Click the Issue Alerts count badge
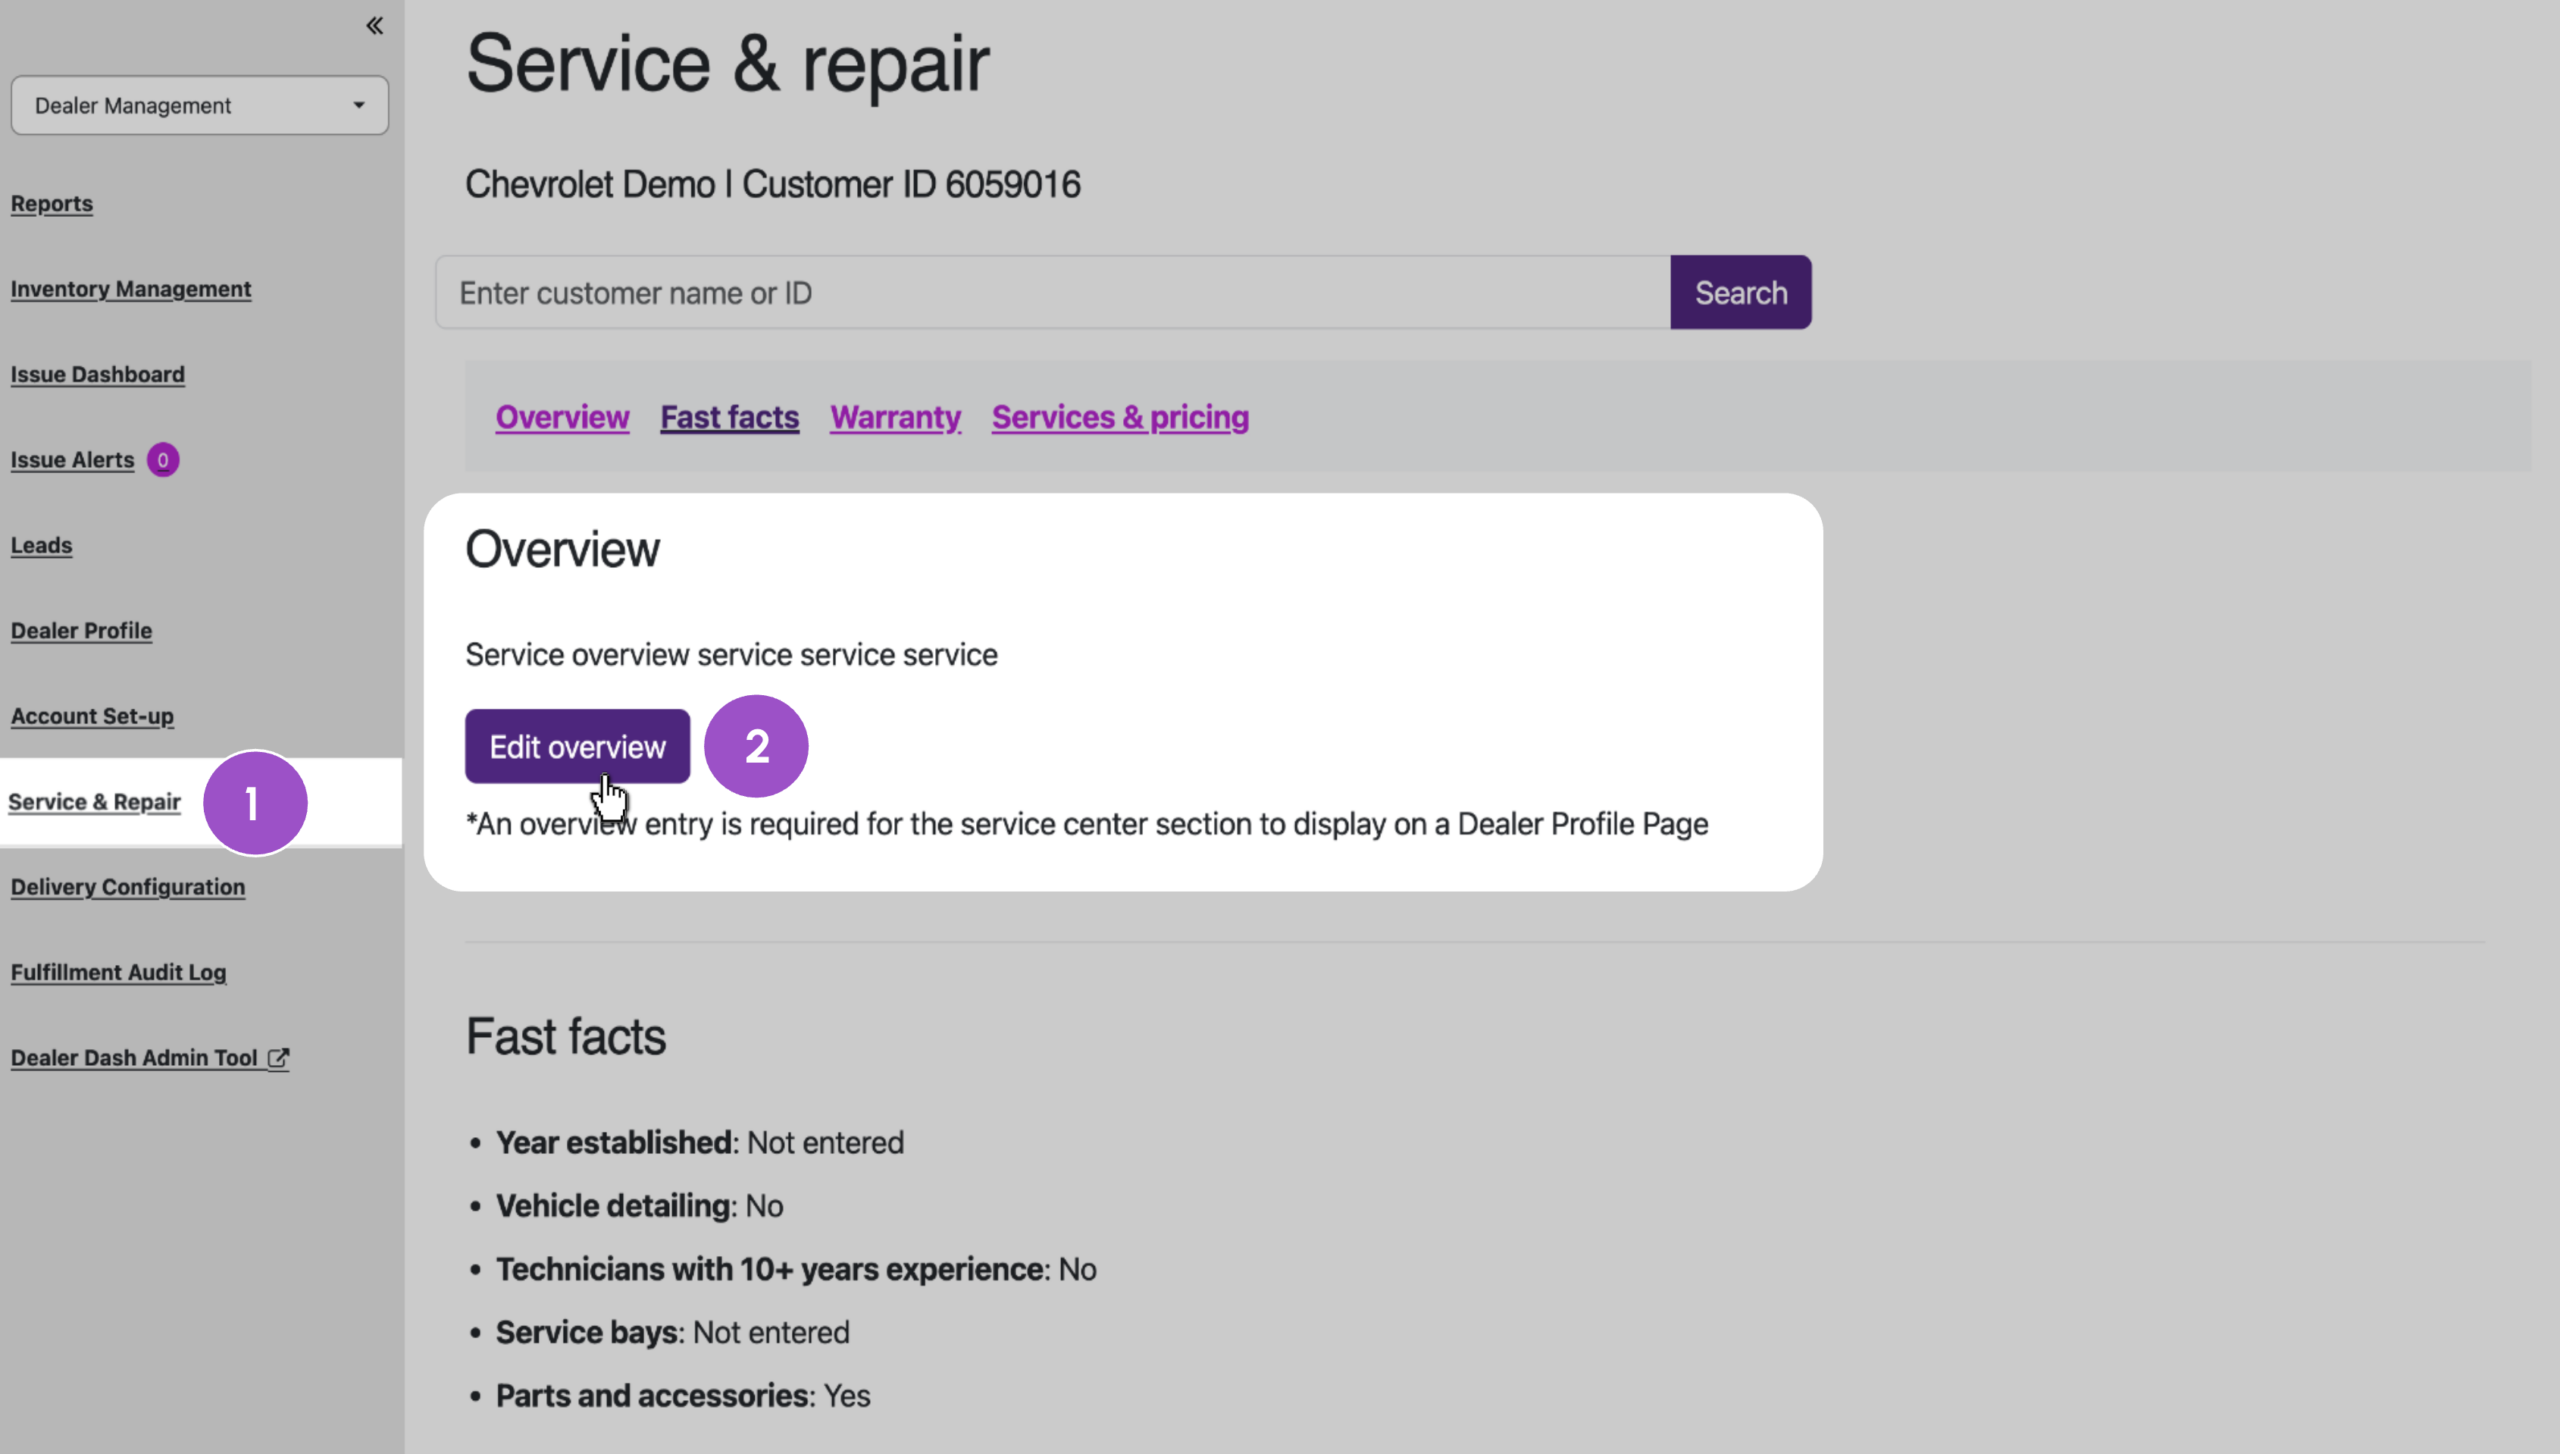2560x1454 pixels. coord(163,460)
